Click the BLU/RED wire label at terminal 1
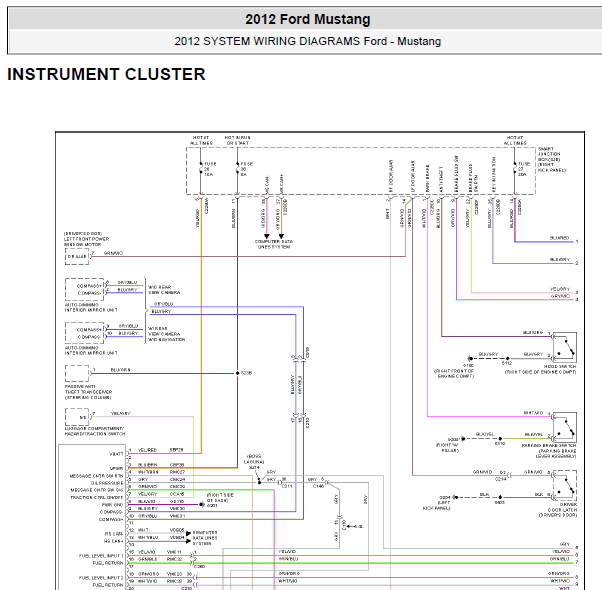This screenshot has height=590, width=602. pos(559,238)
